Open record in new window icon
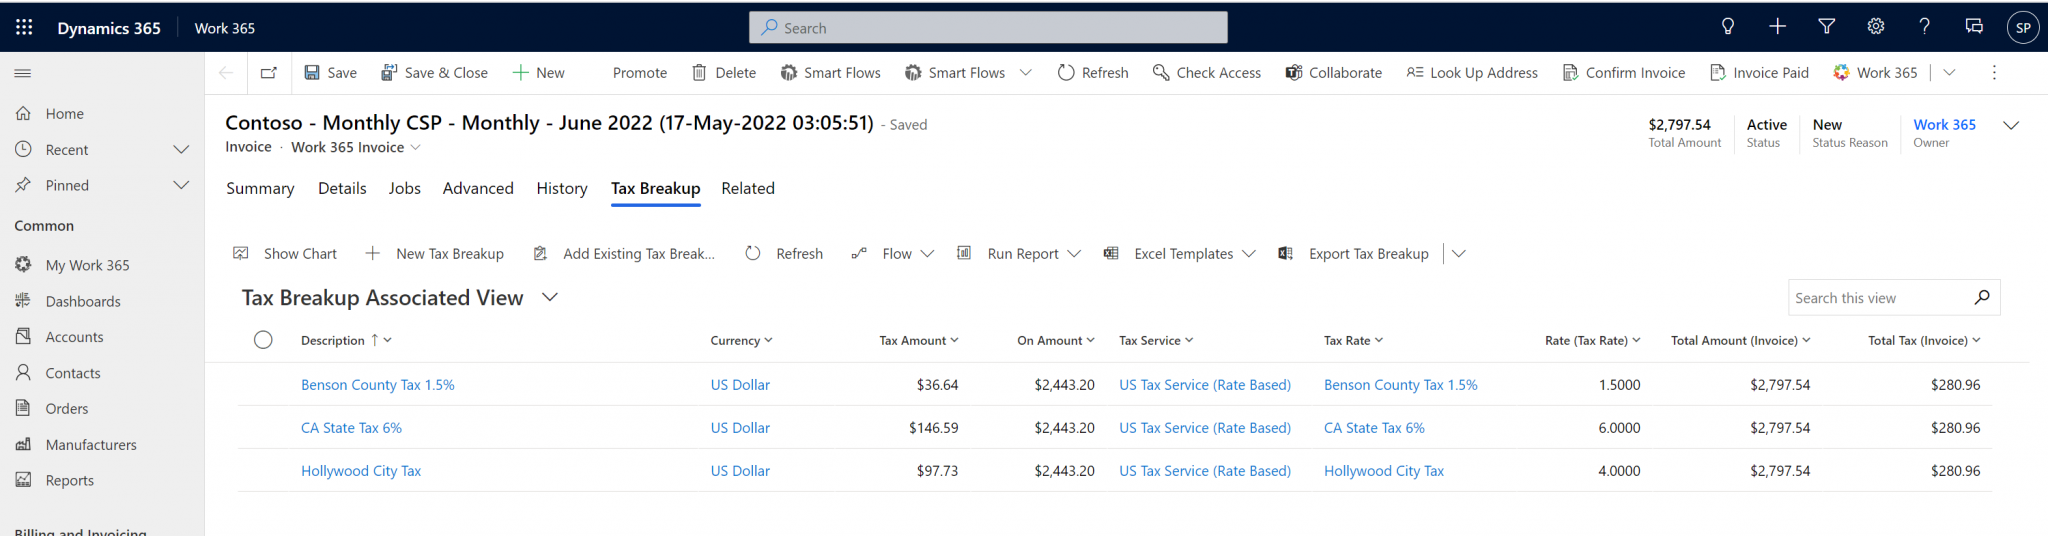 (269, 73)
